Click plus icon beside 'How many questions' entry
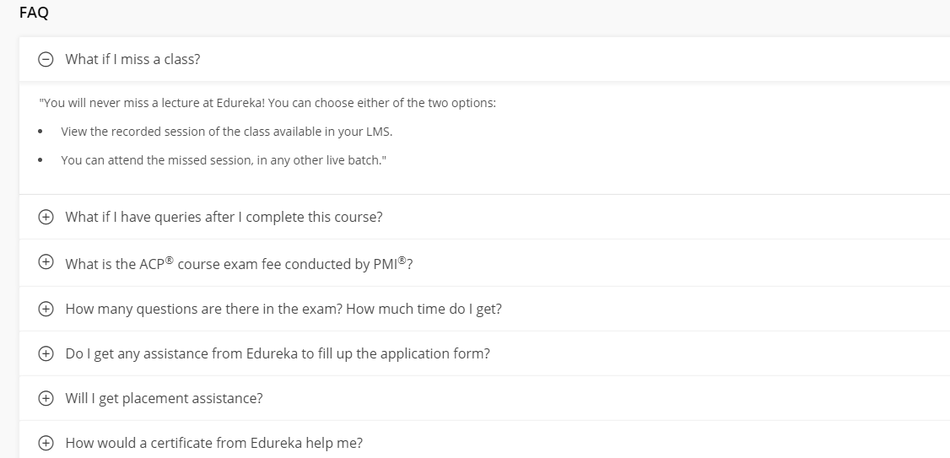The image size is (950, 458). click(x=45, y=309)
